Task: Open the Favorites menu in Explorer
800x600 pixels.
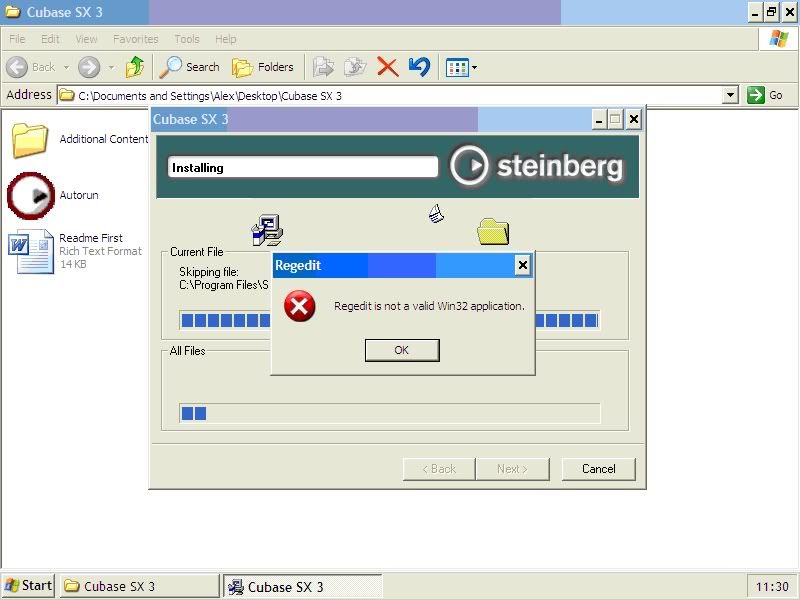Action: [136, 39]
